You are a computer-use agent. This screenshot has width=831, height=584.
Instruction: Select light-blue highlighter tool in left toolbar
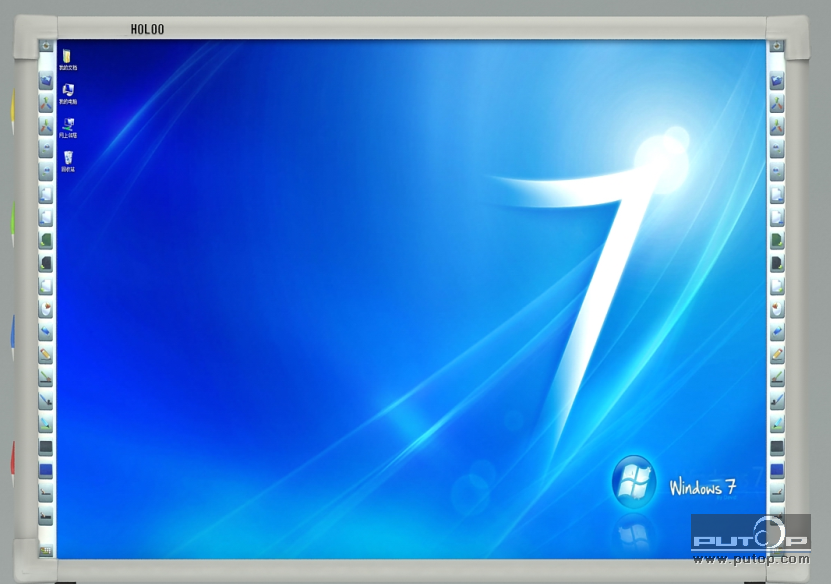(46, 423)
